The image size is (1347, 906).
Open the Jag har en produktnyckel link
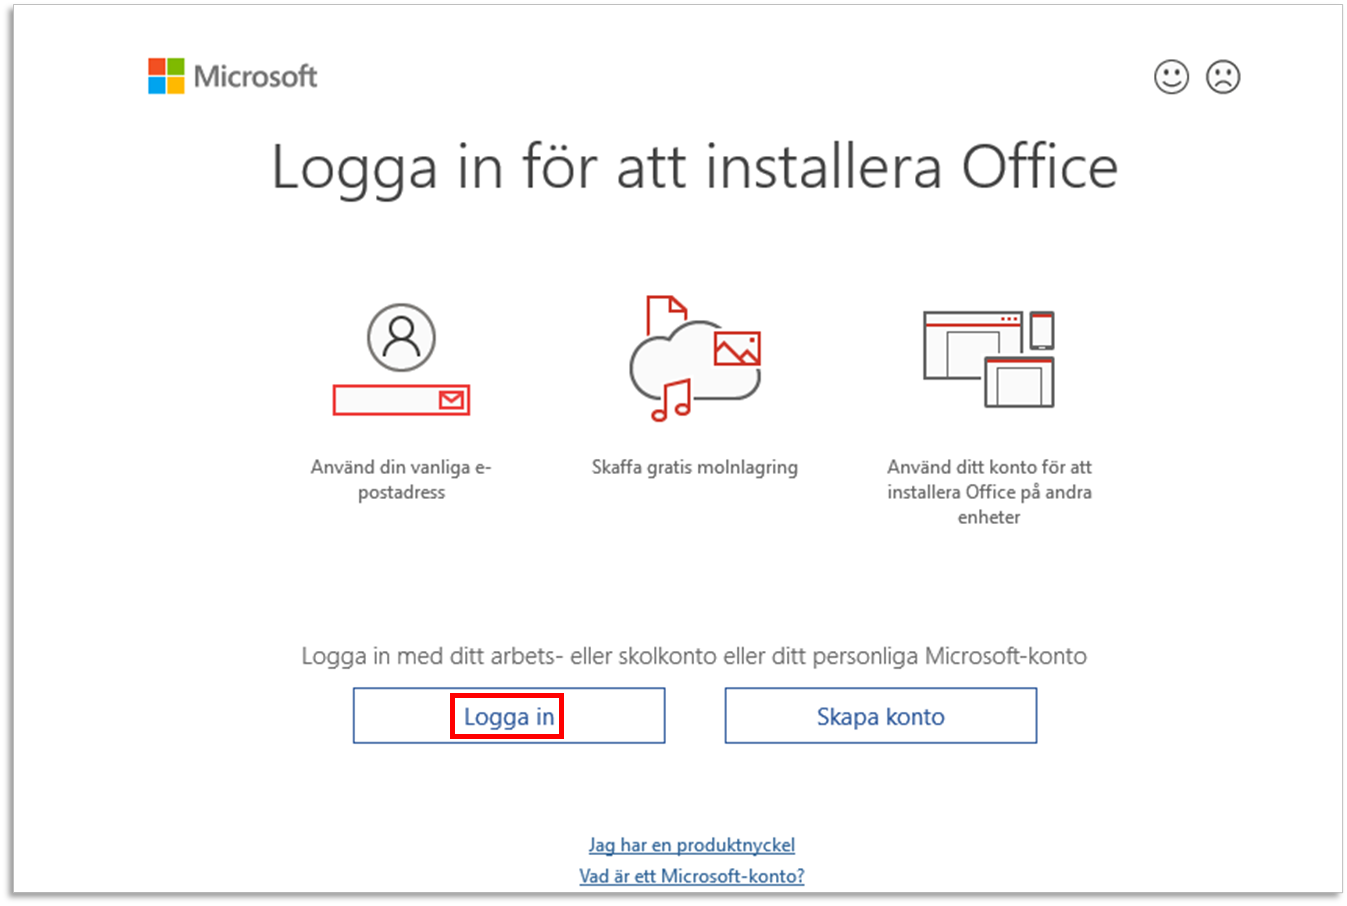[x=692, y=845]
